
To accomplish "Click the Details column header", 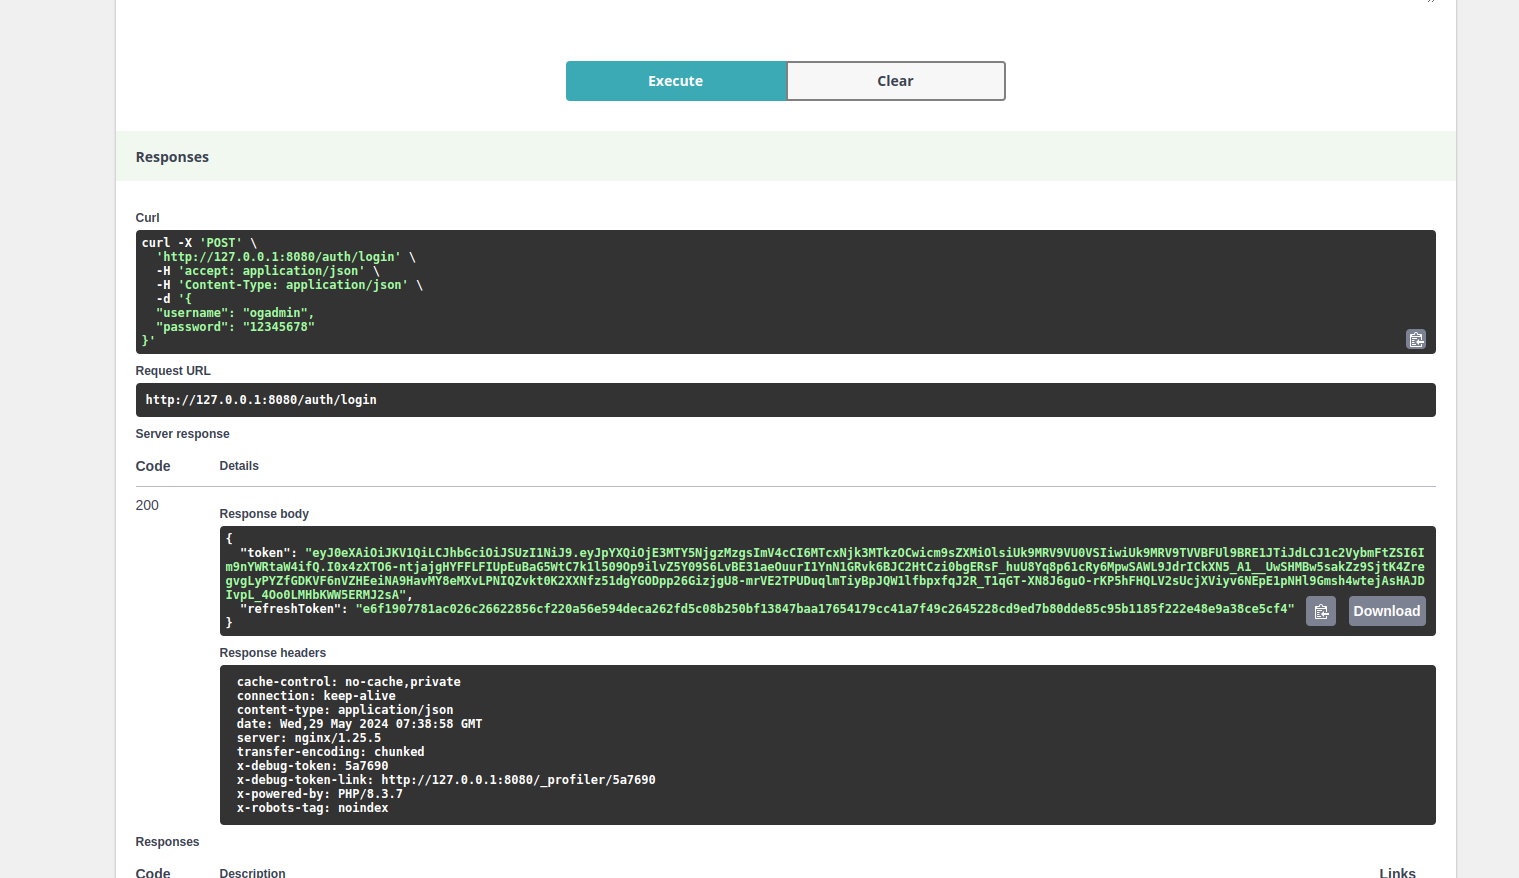I will point(239,466).
